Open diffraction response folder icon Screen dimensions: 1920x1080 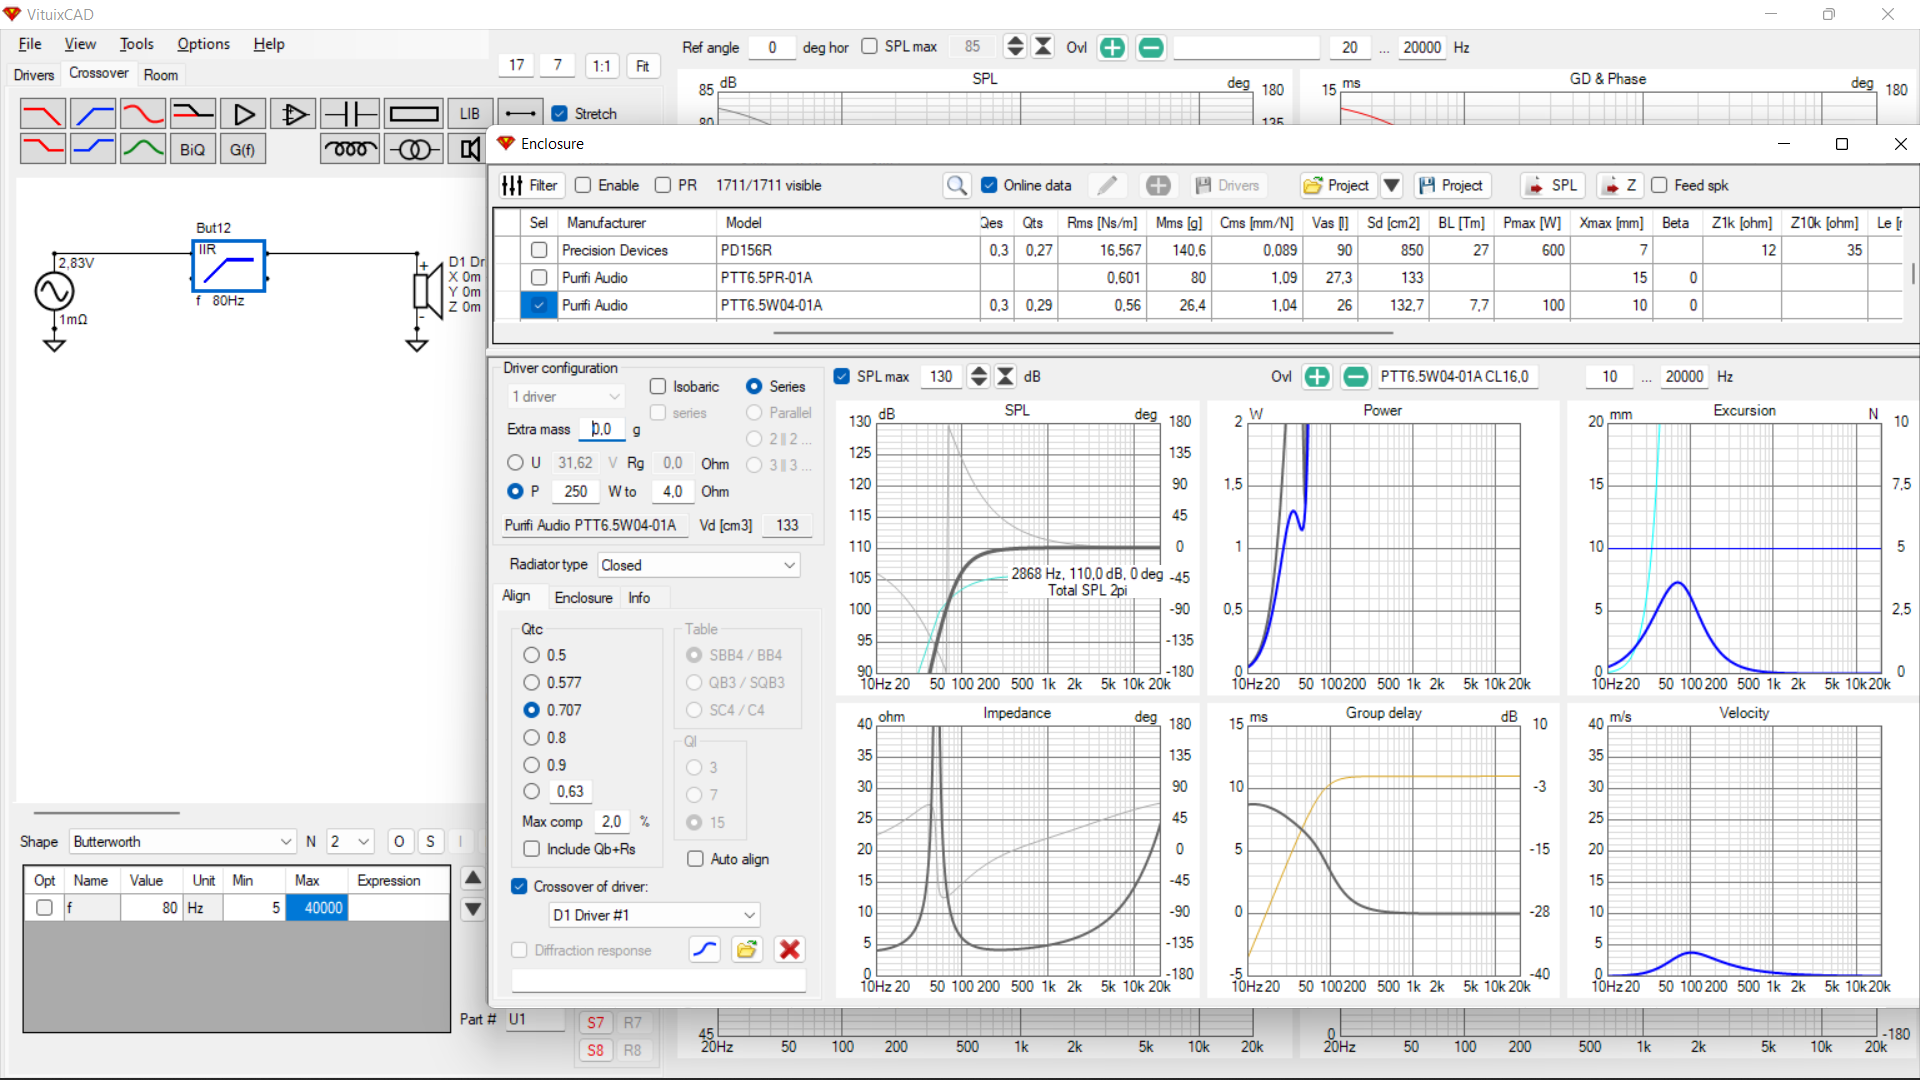747,950
